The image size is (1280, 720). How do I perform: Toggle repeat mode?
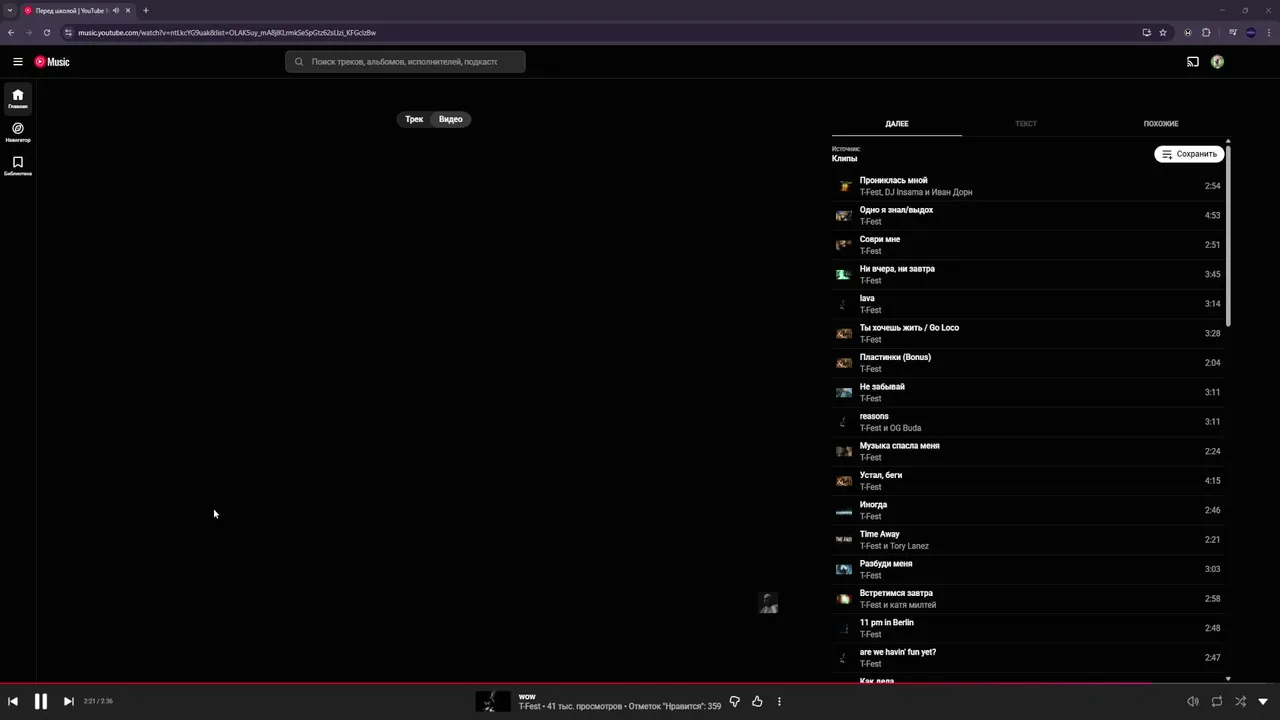[x=1216, y=702]
